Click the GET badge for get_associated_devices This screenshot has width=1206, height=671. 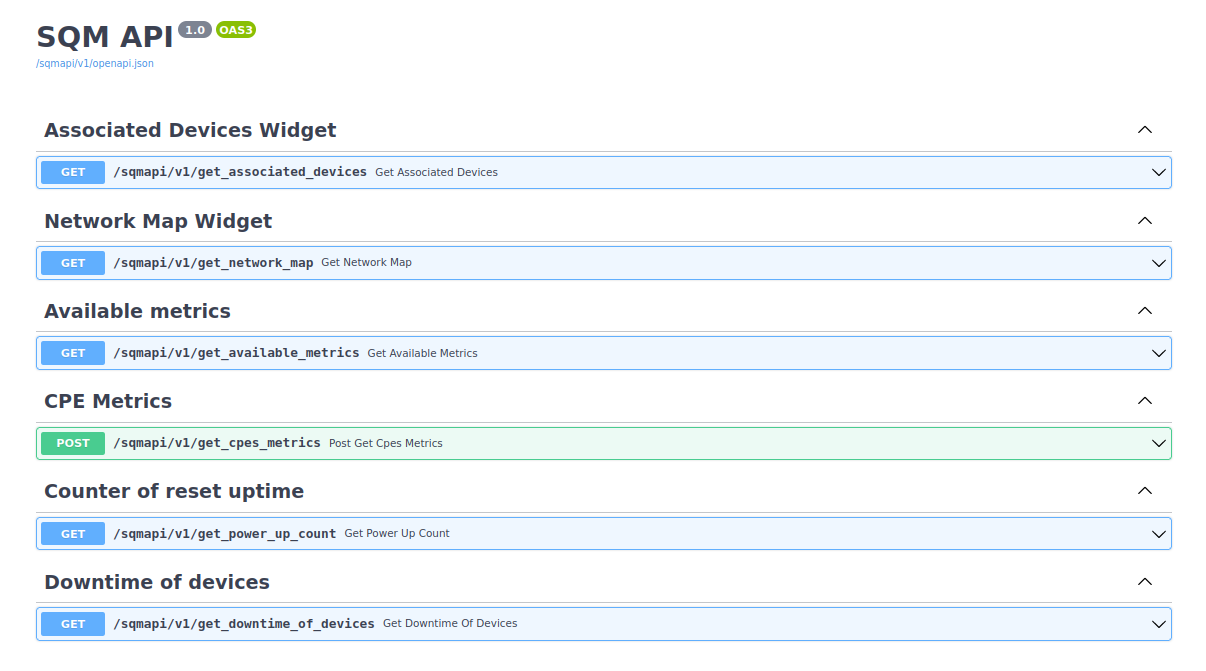click(73, 172)
